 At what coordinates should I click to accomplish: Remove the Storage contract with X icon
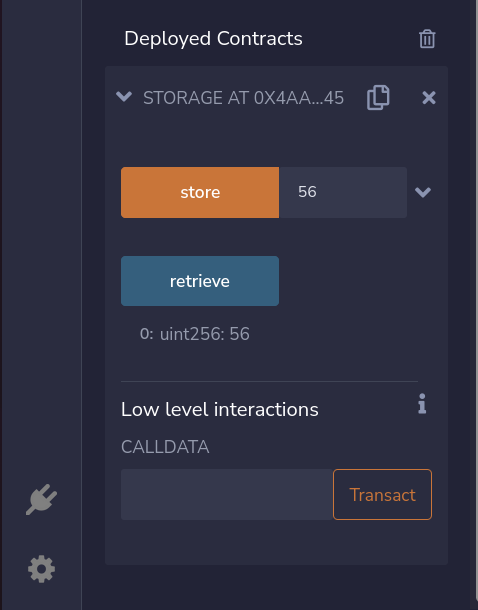[429, 98]
